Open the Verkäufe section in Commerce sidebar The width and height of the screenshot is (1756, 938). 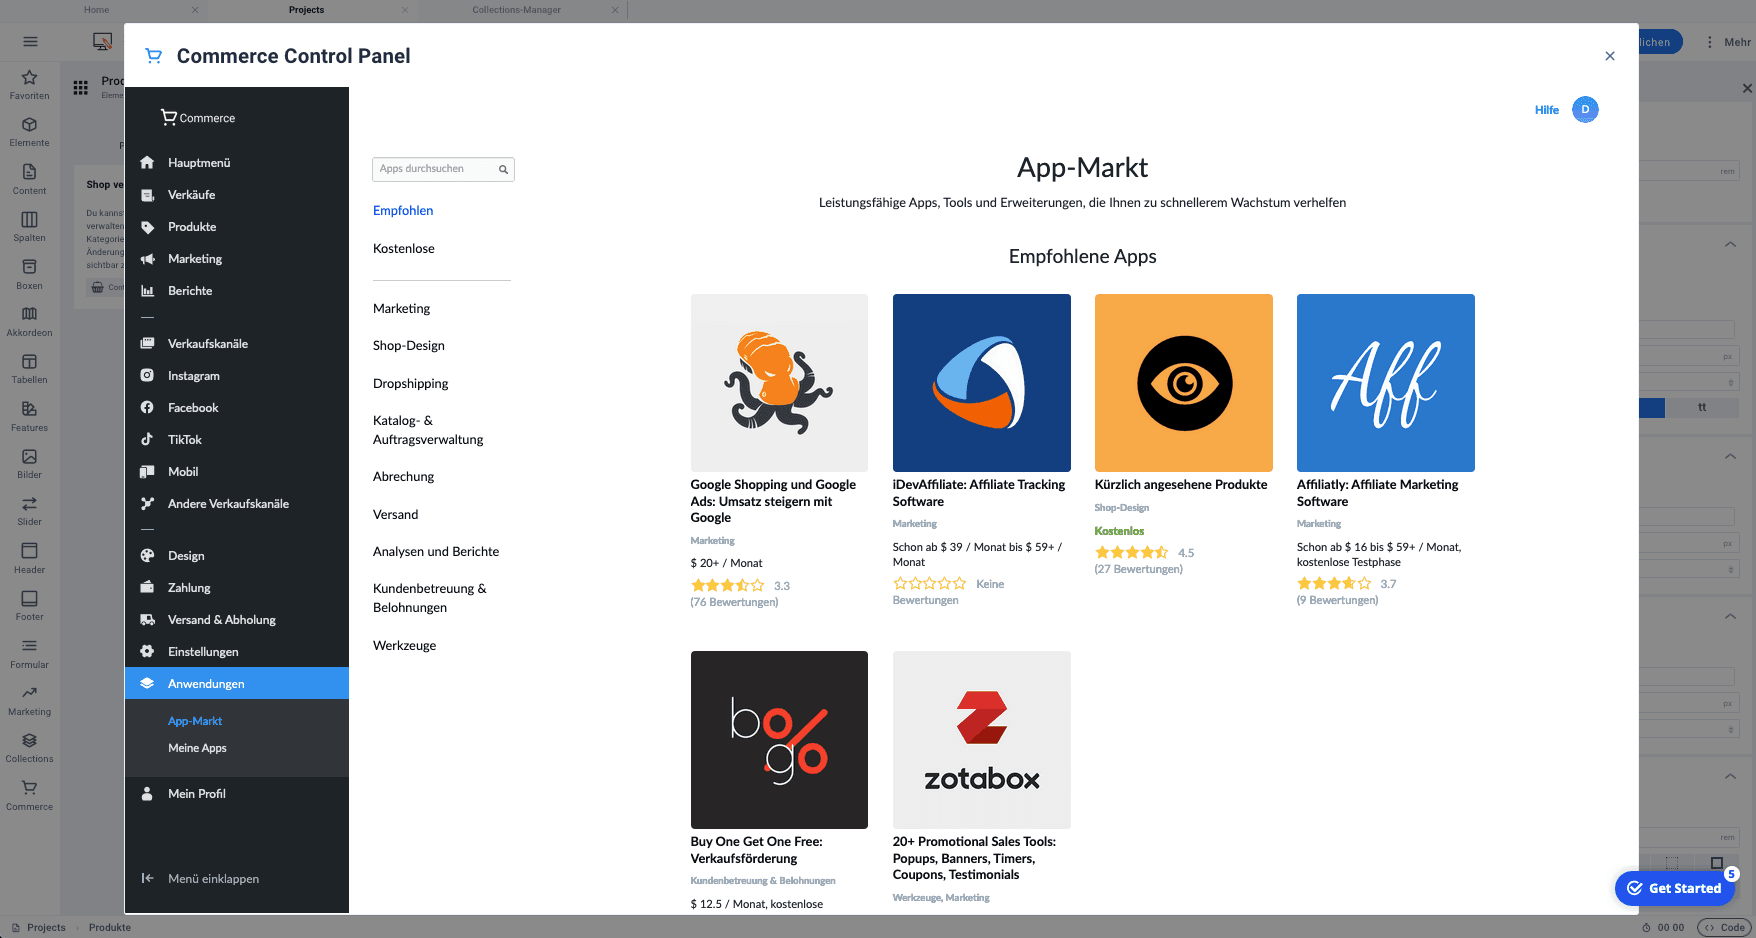click(x=190, y=194)
